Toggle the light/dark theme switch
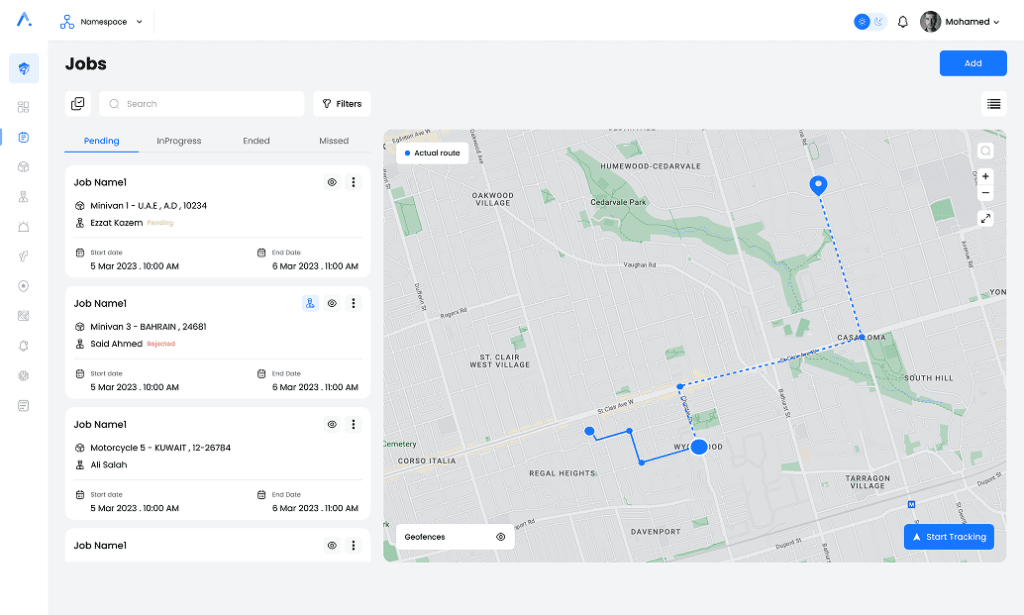Viewport: 1024px width, 615px height. (x=870, y=22)
